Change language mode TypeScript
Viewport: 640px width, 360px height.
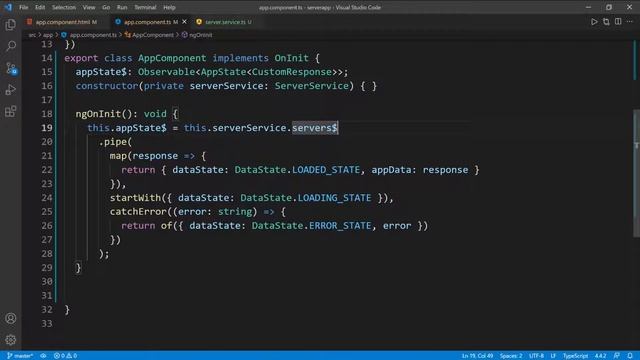pos(576,356)
